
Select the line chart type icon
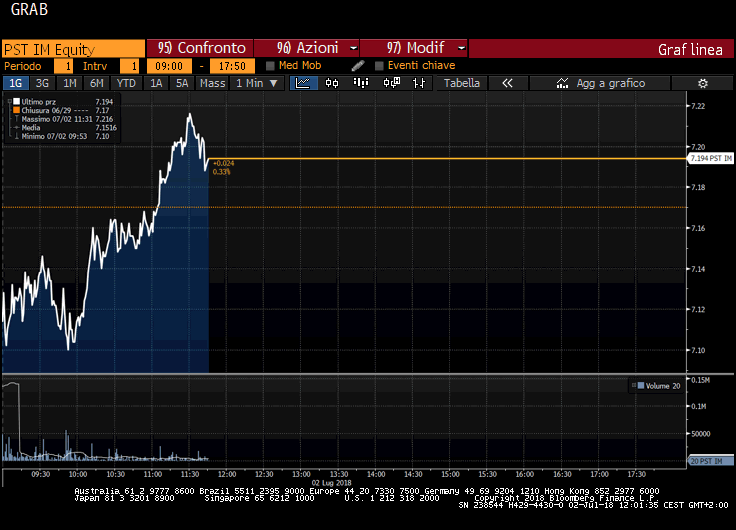click(x=303, y=83)
